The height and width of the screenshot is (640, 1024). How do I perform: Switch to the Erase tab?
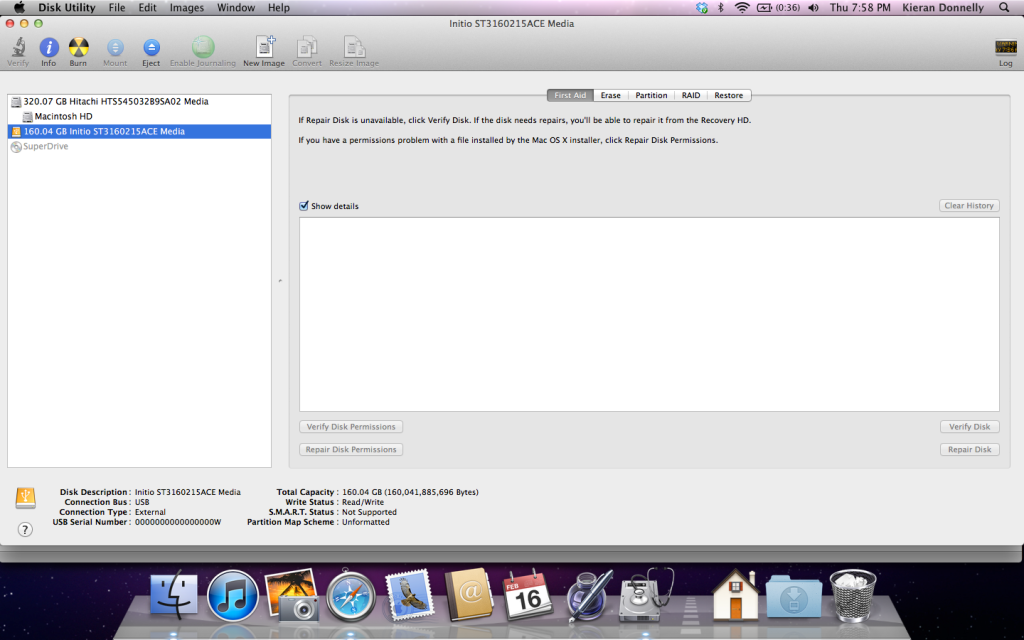pyautogui.click(x=611, y=95)
